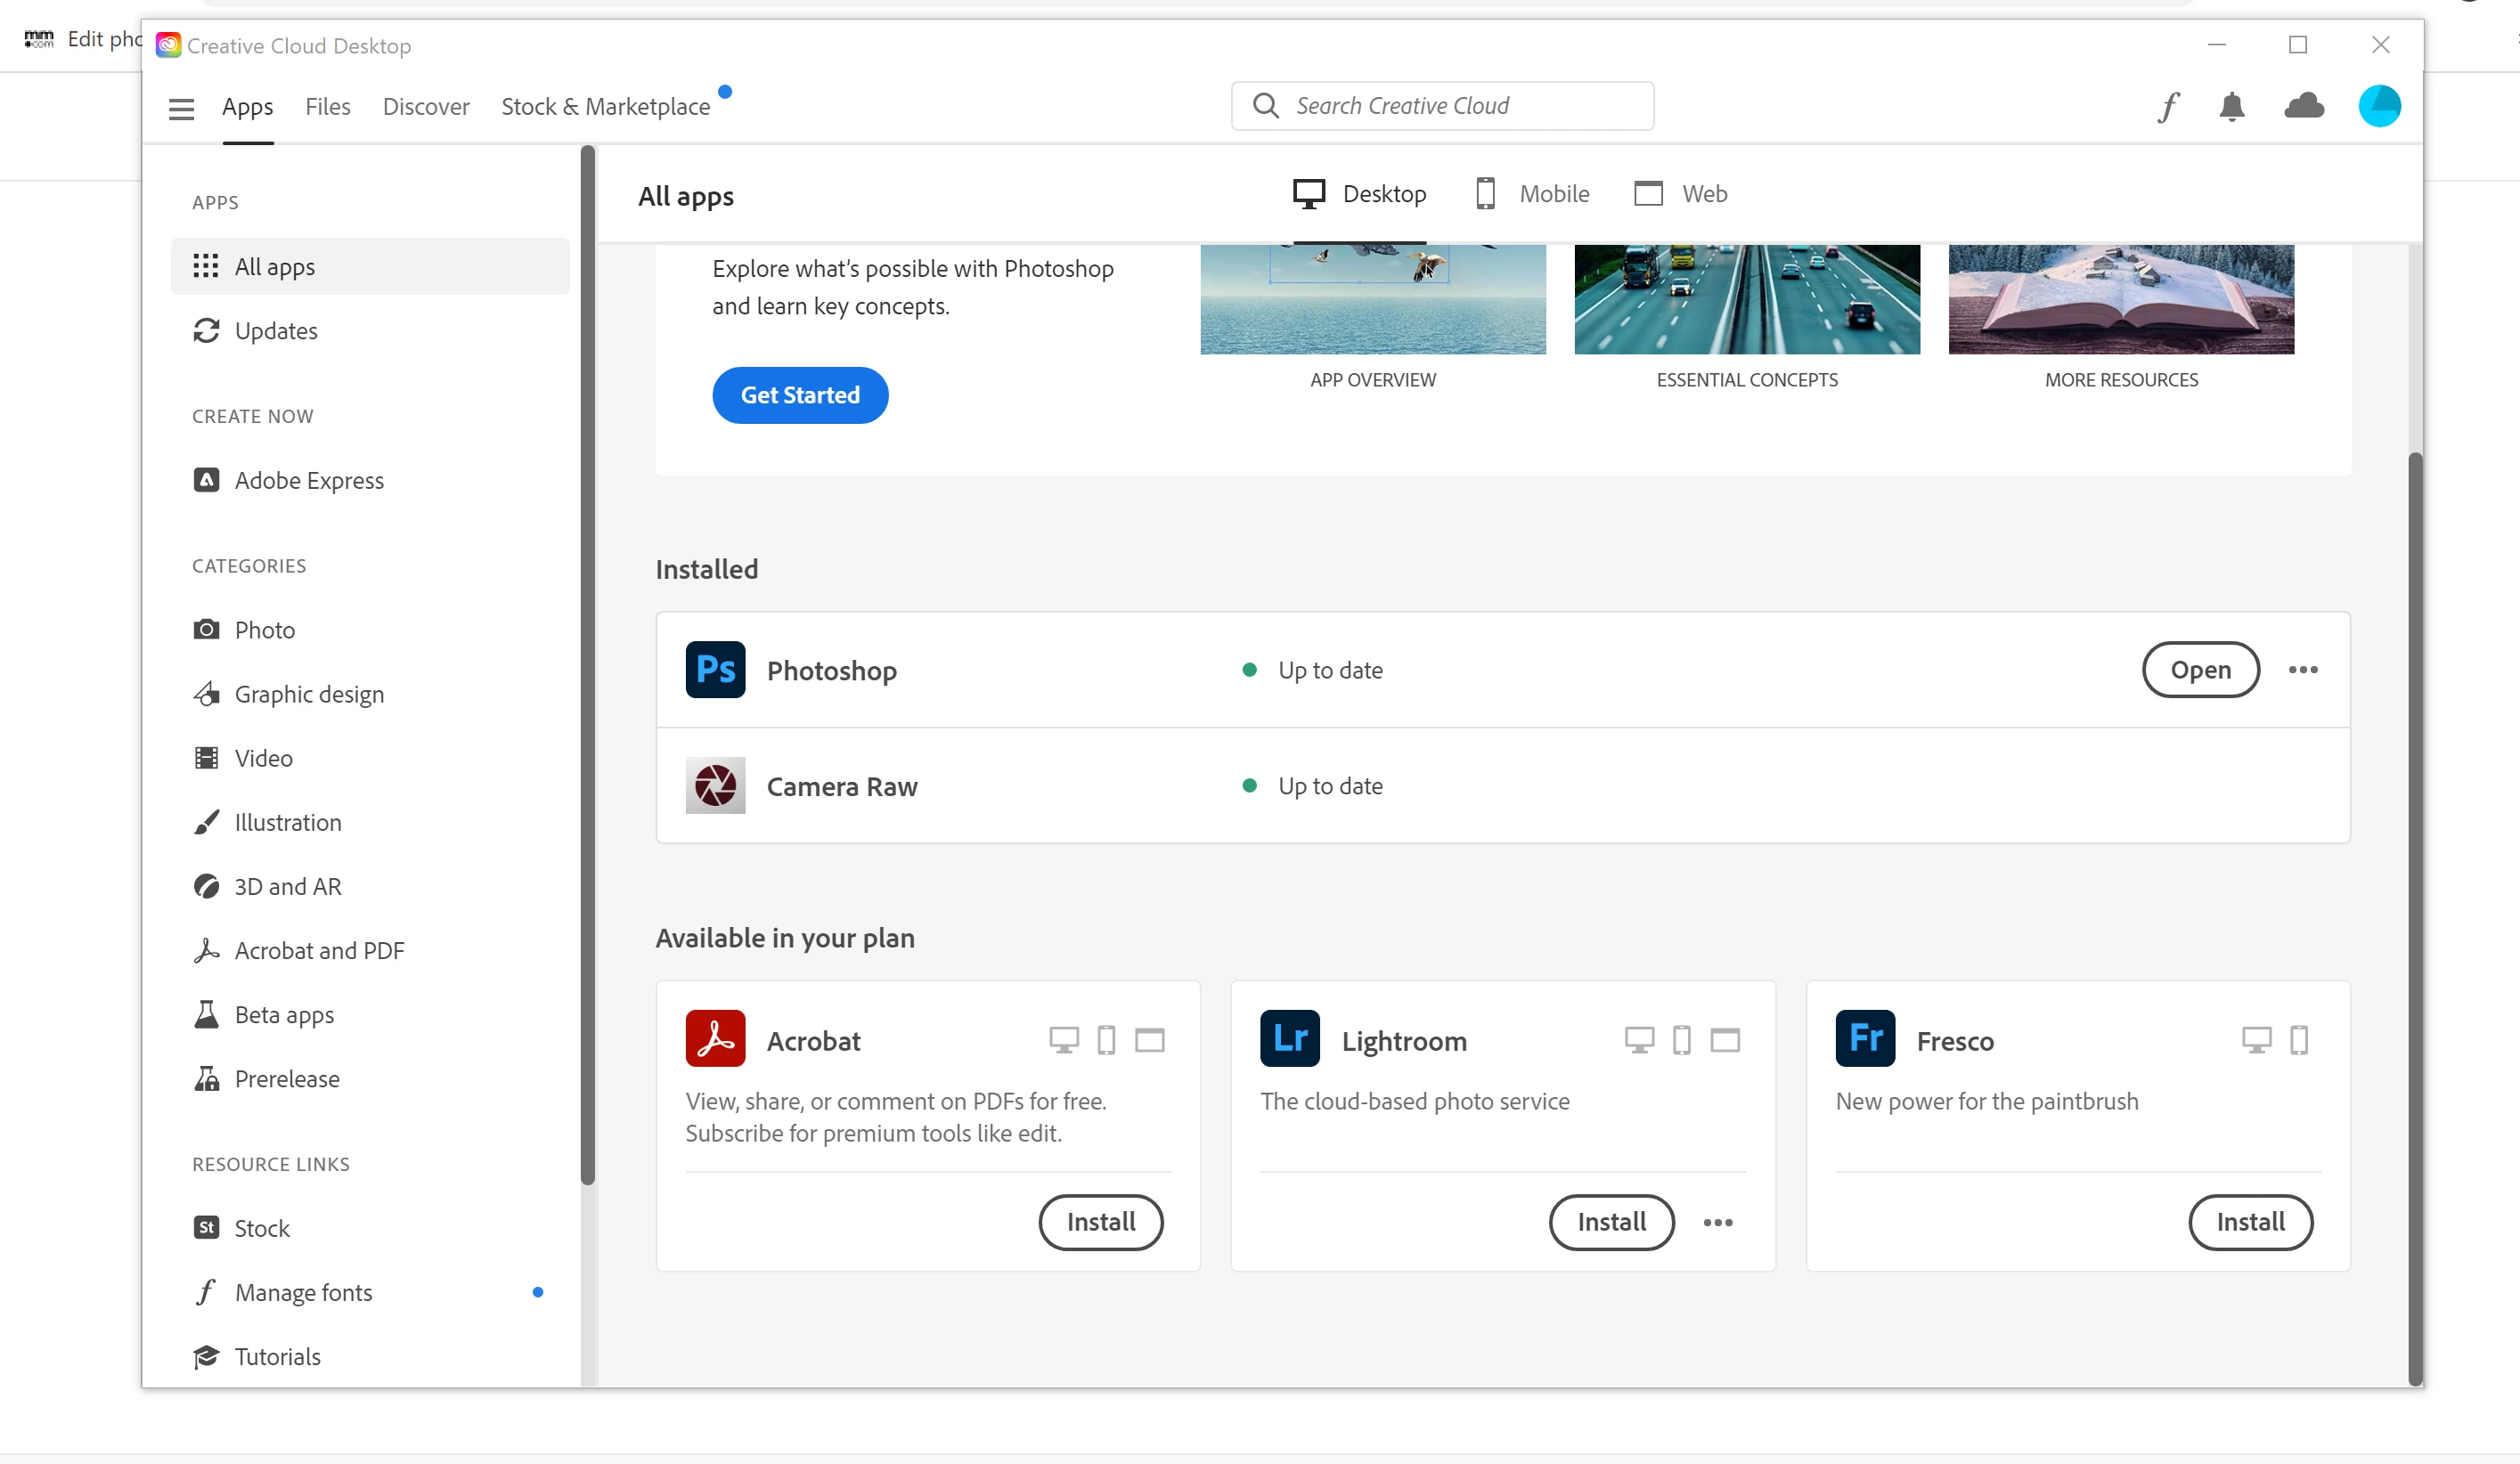Open the user profile avatar
2520x1464 pixels.
tap(2379, 106)
